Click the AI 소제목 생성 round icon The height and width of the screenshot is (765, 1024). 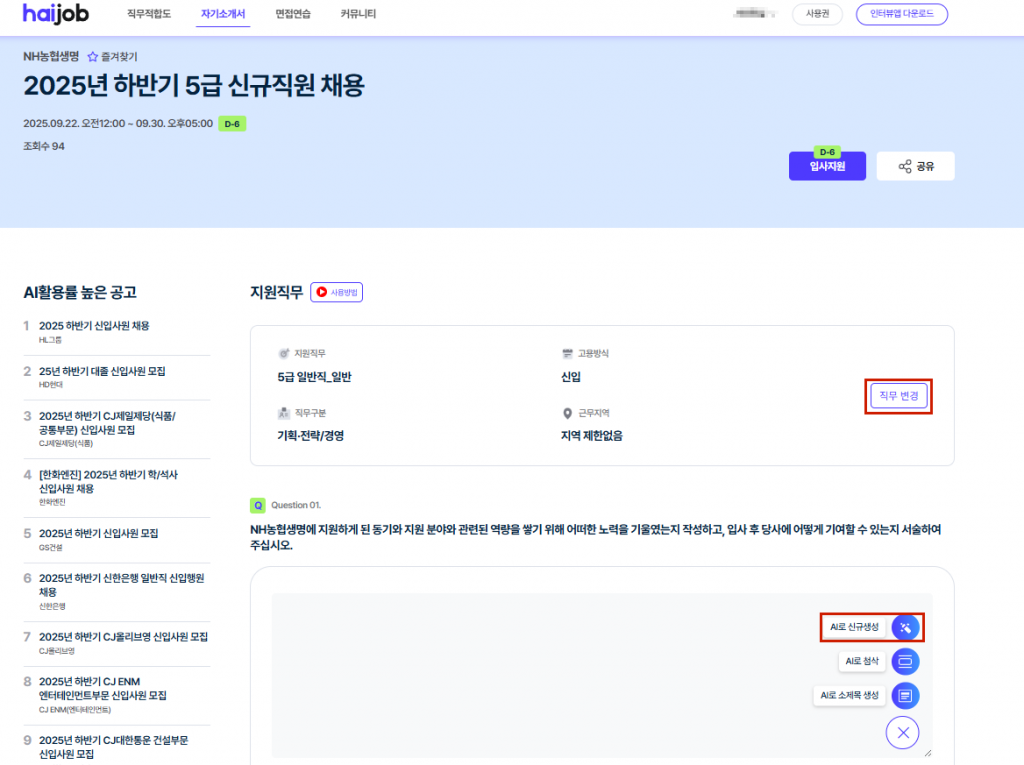tap(905, 695)
